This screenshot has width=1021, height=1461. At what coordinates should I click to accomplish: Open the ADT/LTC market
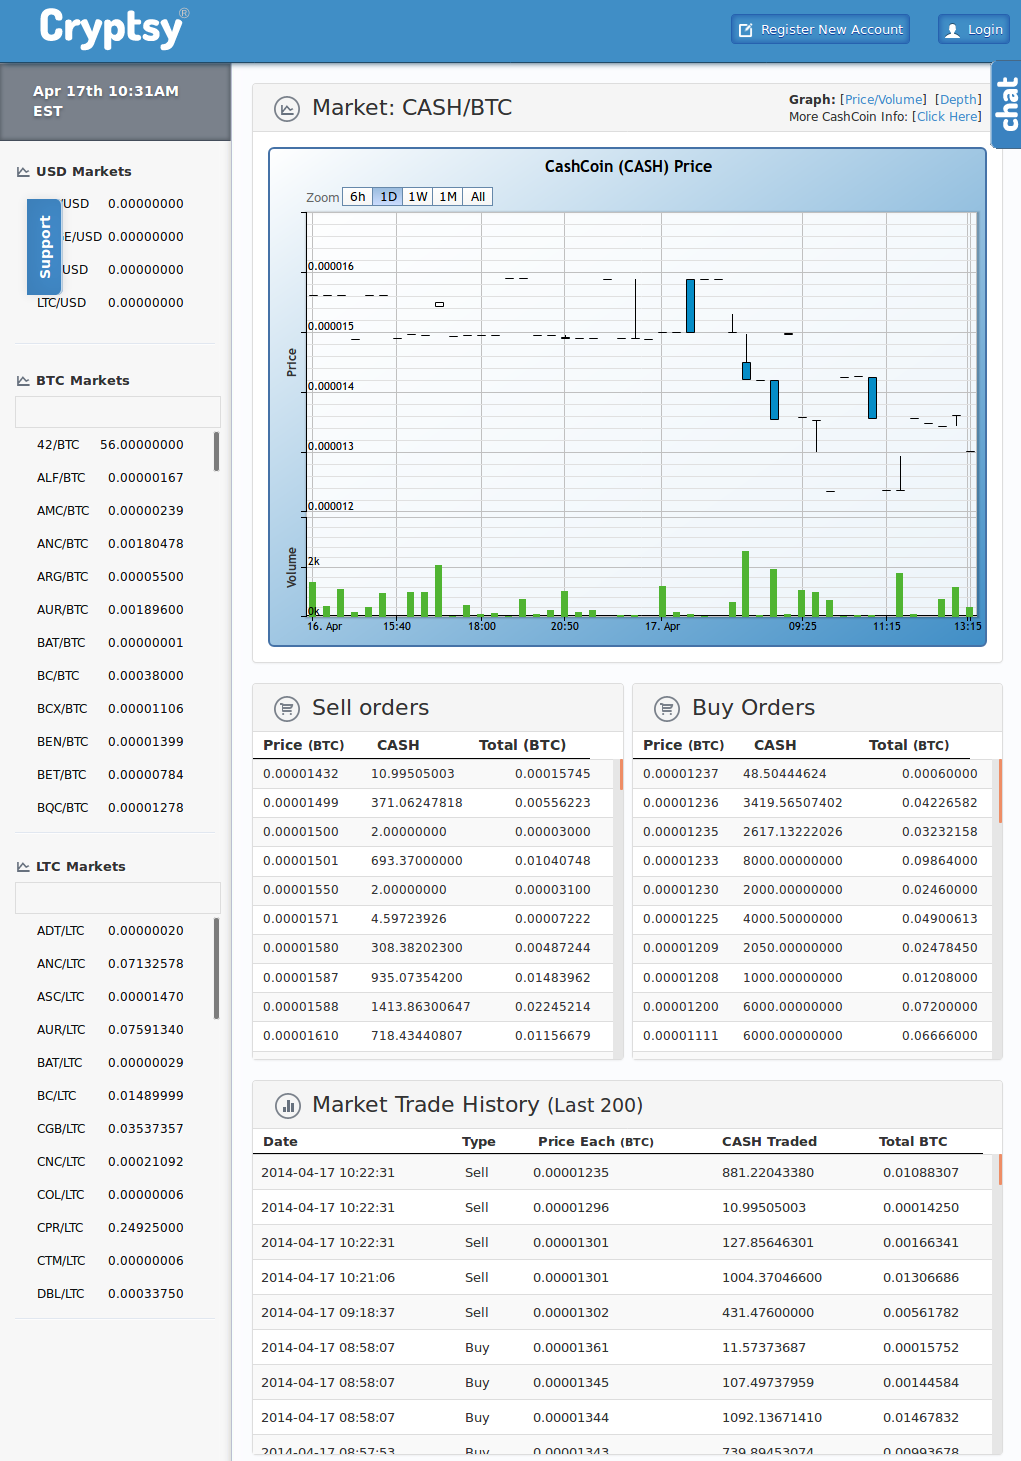point(110,931)
